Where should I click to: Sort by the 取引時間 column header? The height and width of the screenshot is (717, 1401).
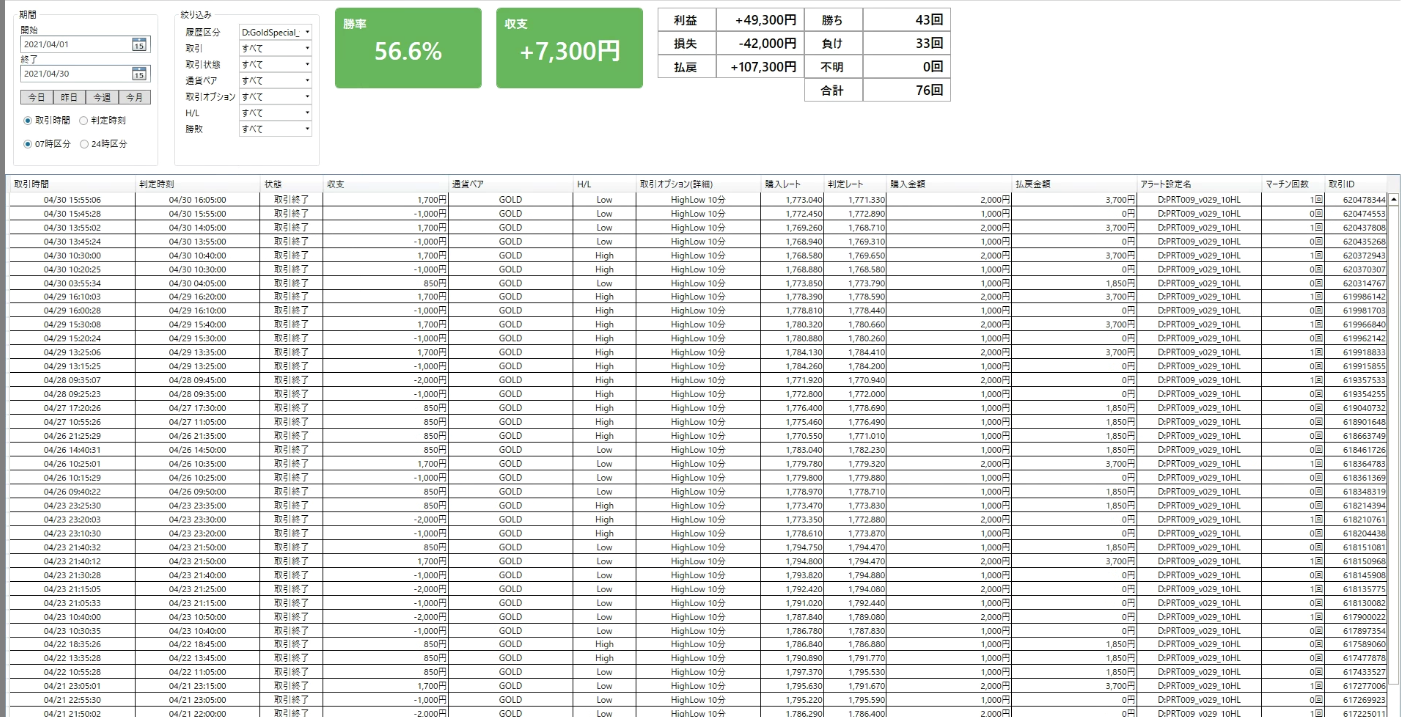pos(72,184)
